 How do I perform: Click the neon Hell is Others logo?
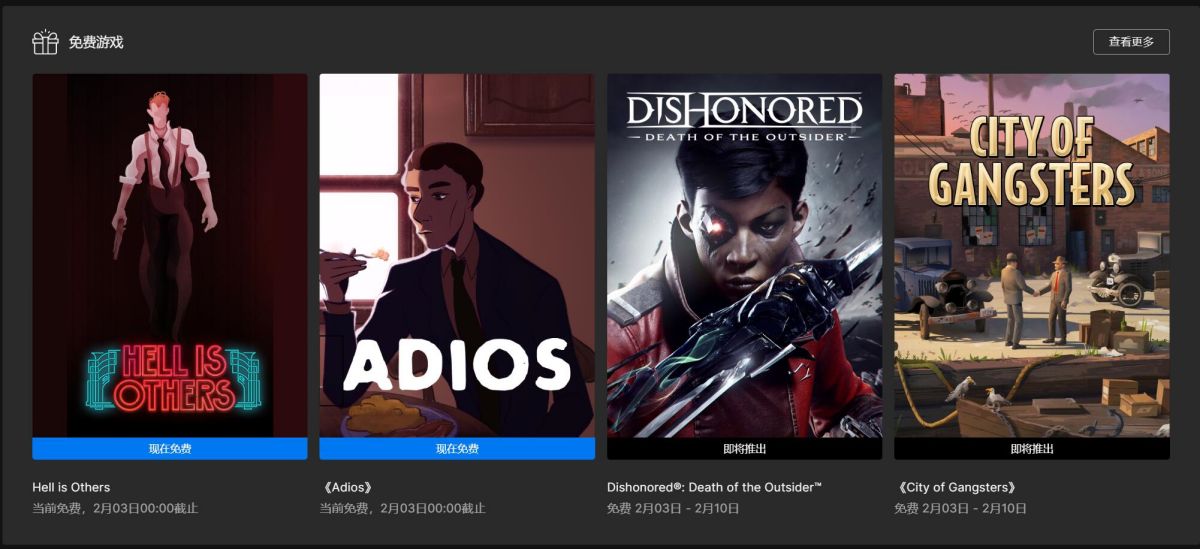(x=172, y=378)
